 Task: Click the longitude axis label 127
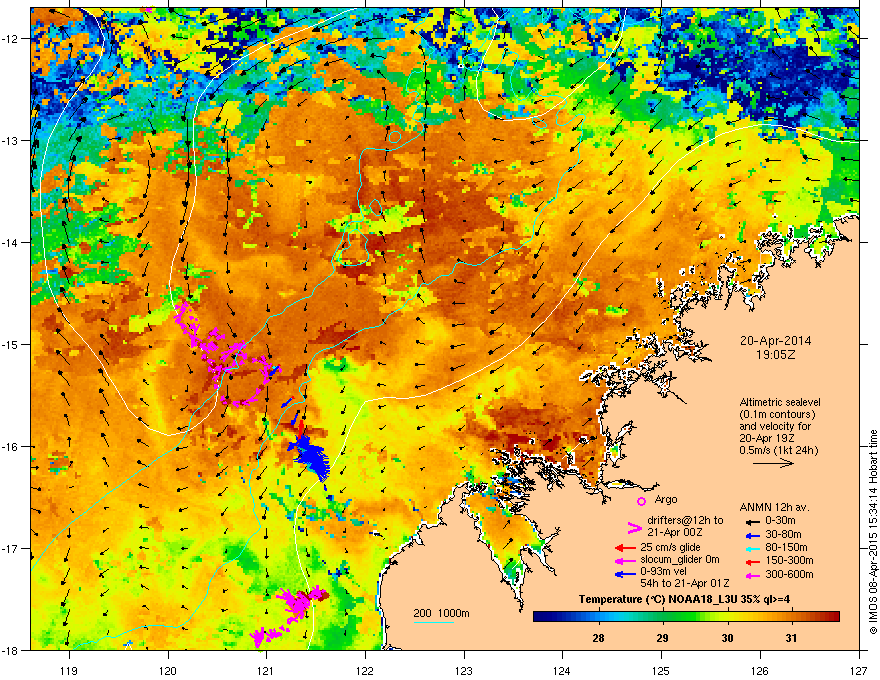click(859, 670)
